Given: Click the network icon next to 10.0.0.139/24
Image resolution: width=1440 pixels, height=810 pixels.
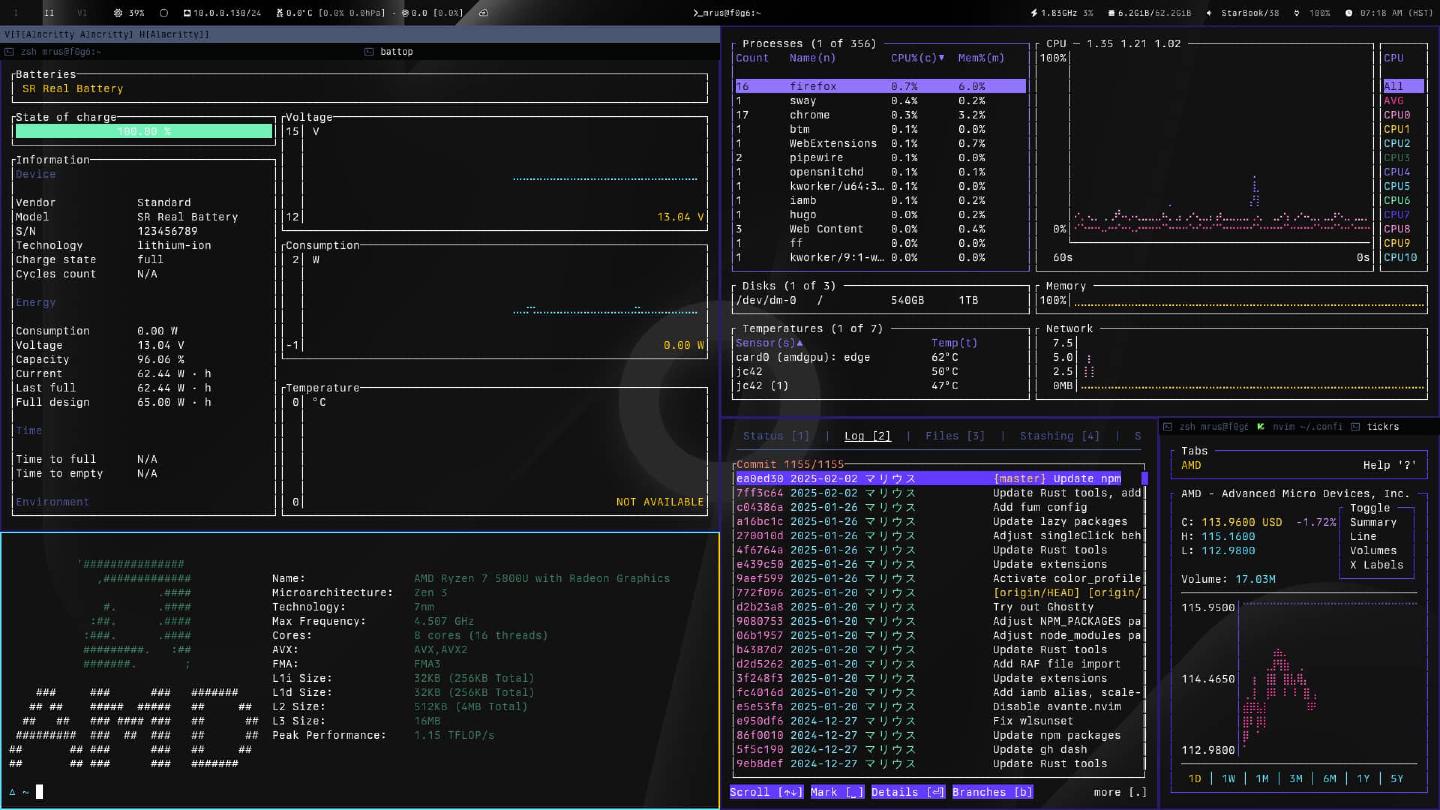Looking at the screenshot, I should pos(187,13).
